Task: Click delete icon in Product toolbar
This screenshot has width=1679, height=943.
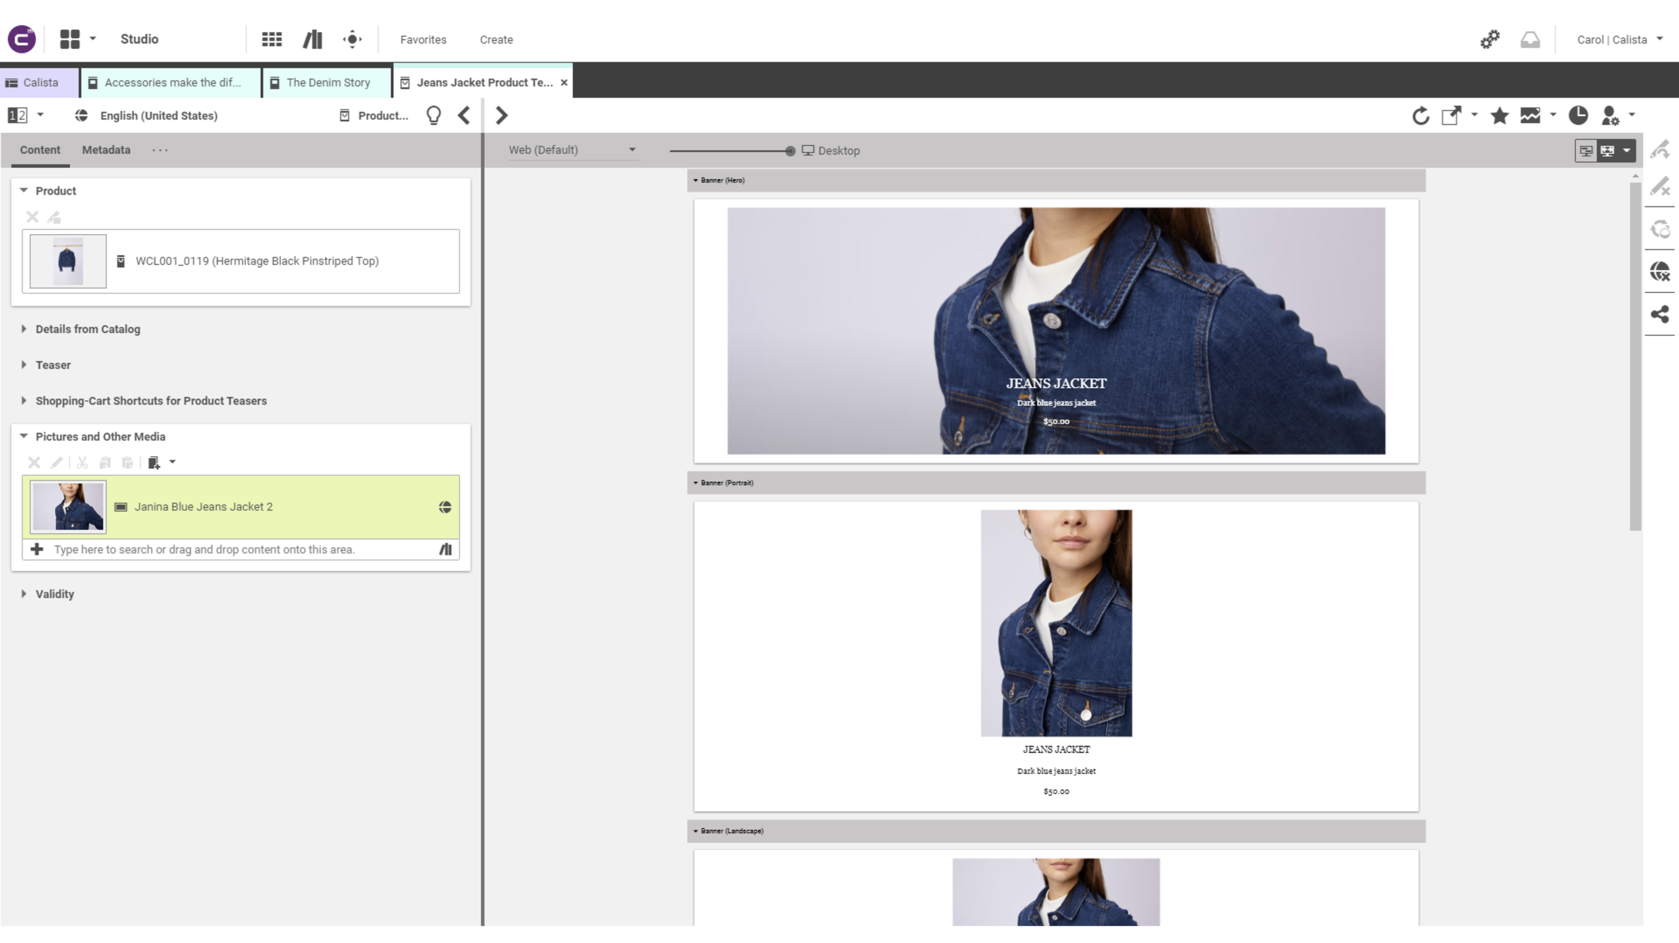Action: (33, 217)
